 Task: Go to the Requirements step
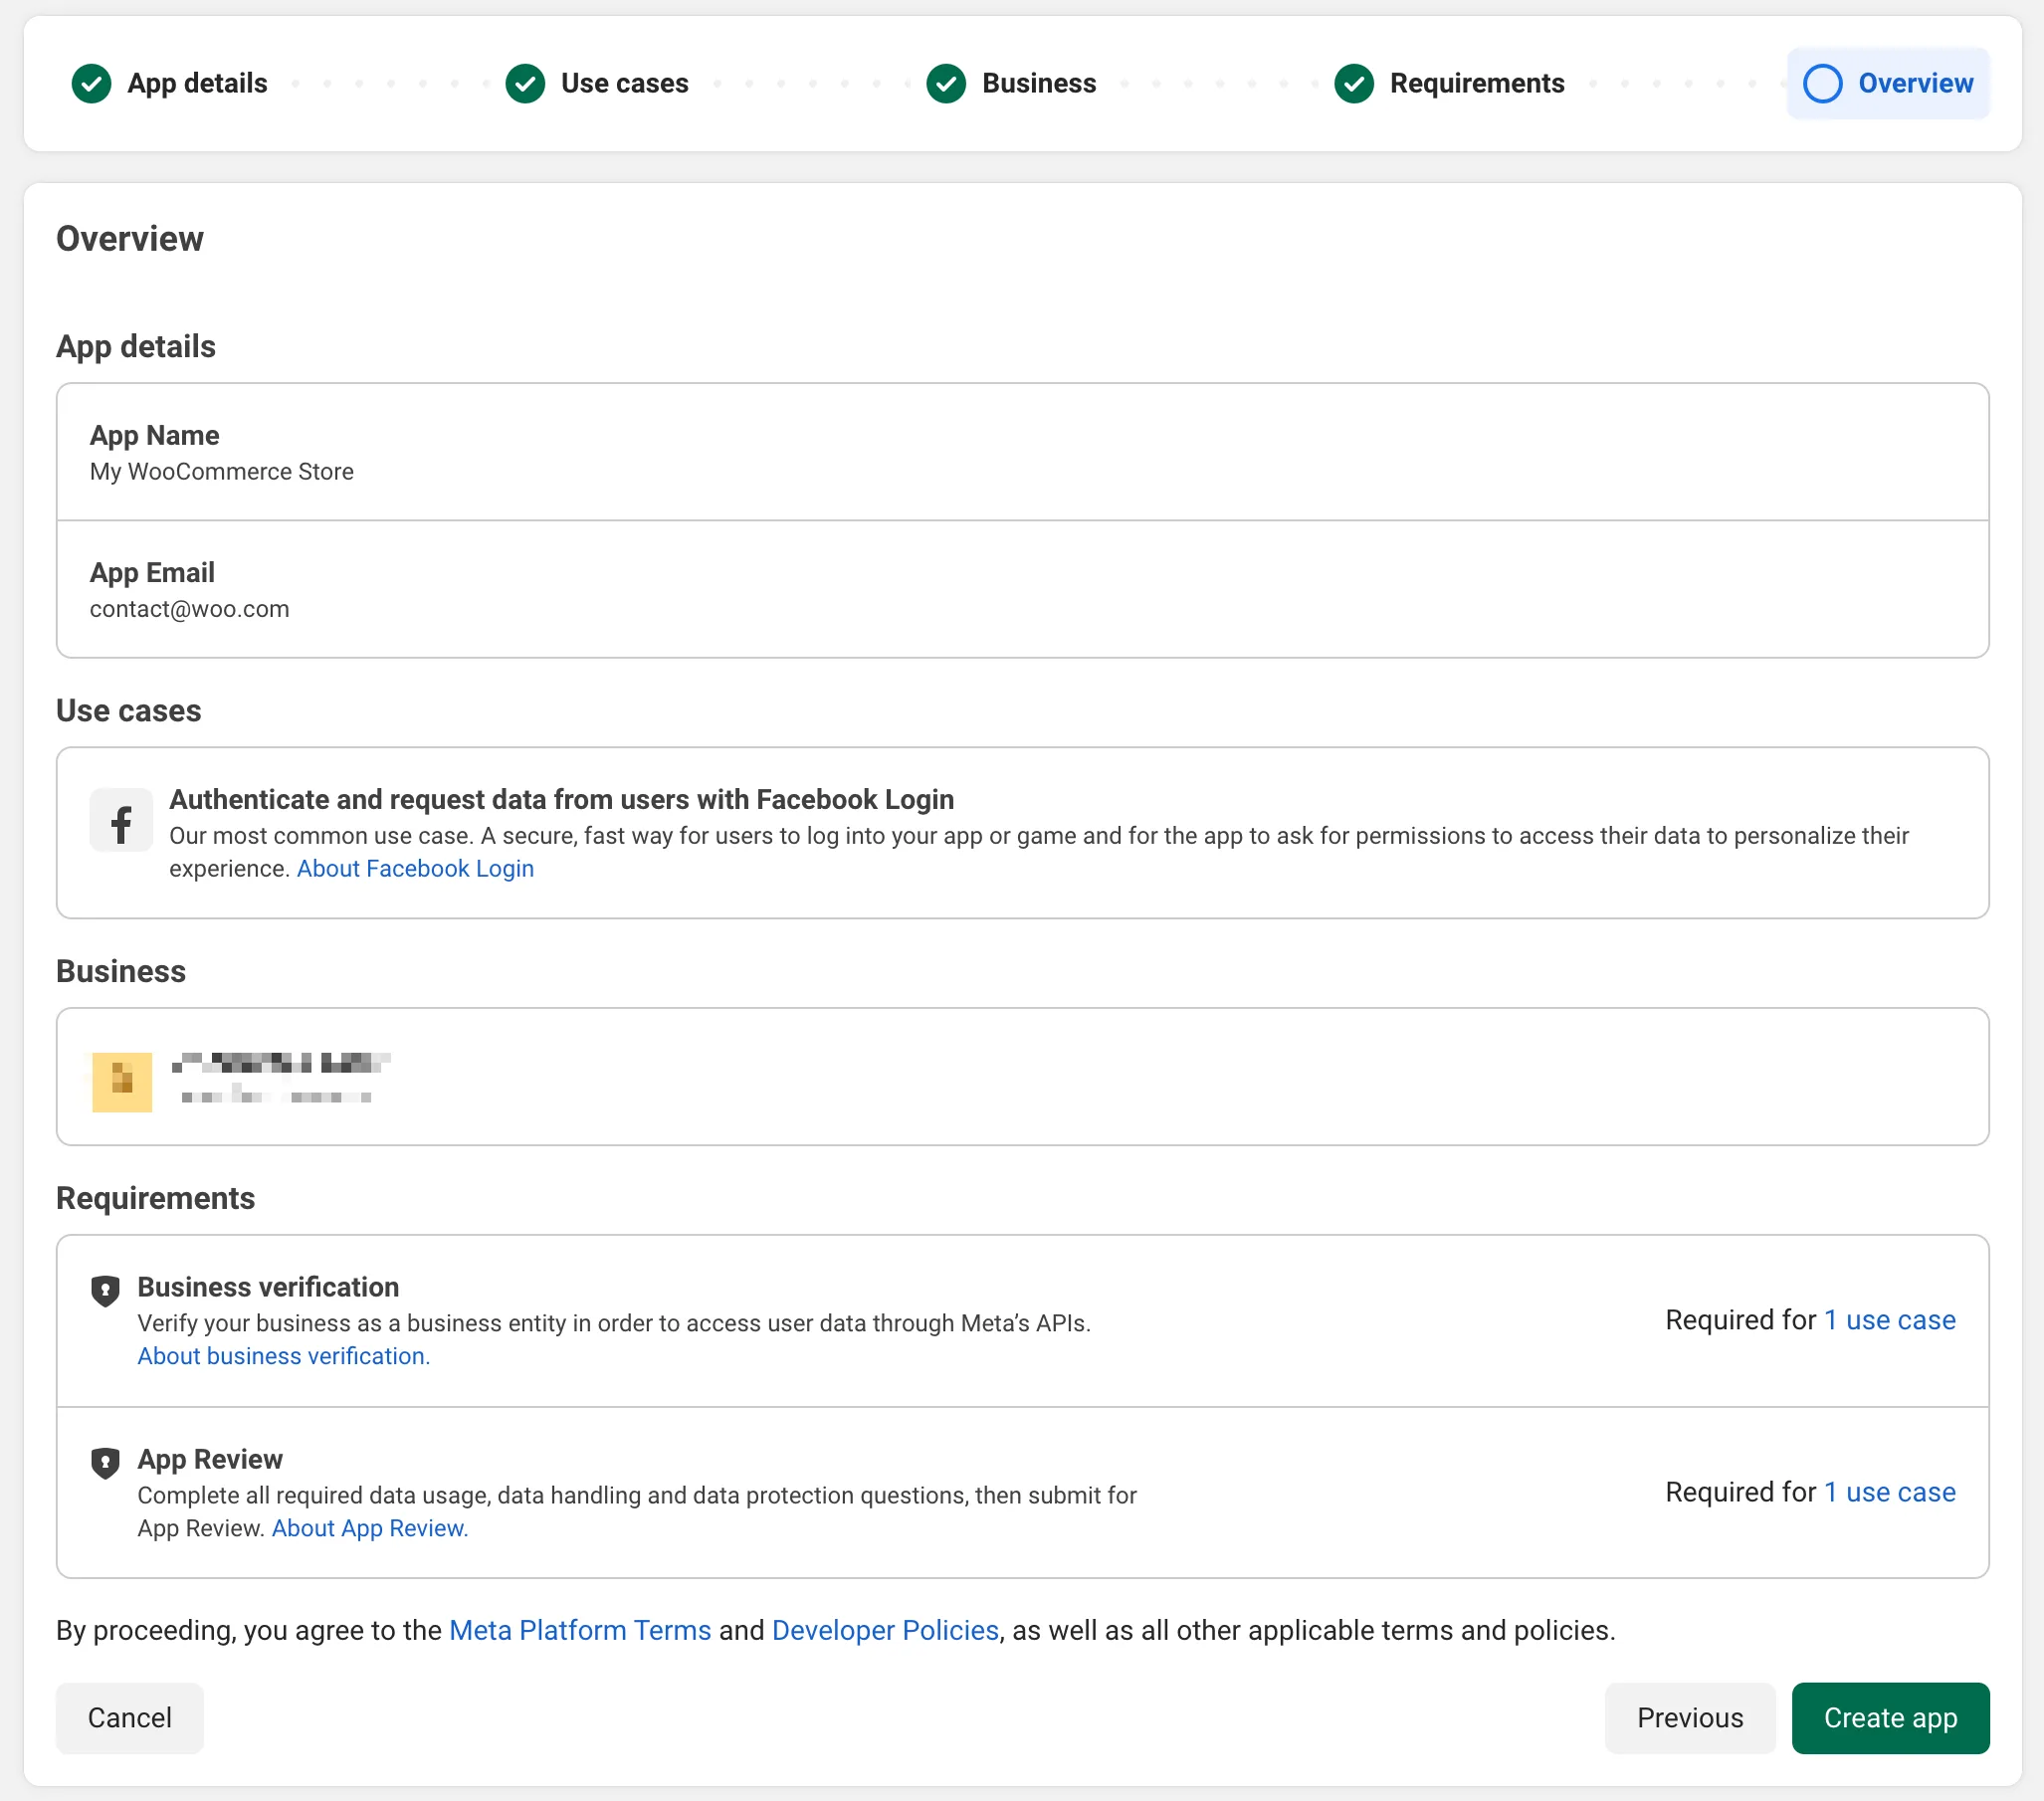pos(1449,84)
